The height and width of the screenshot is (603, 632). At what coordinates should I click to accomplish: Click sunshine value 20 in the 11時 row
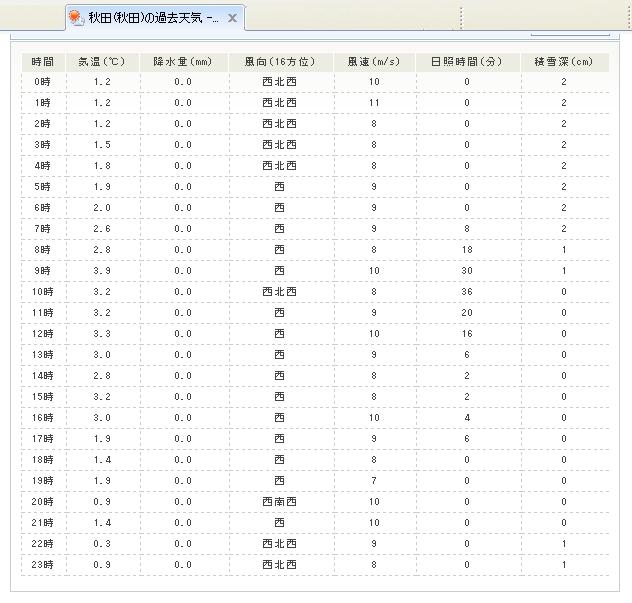467,313
